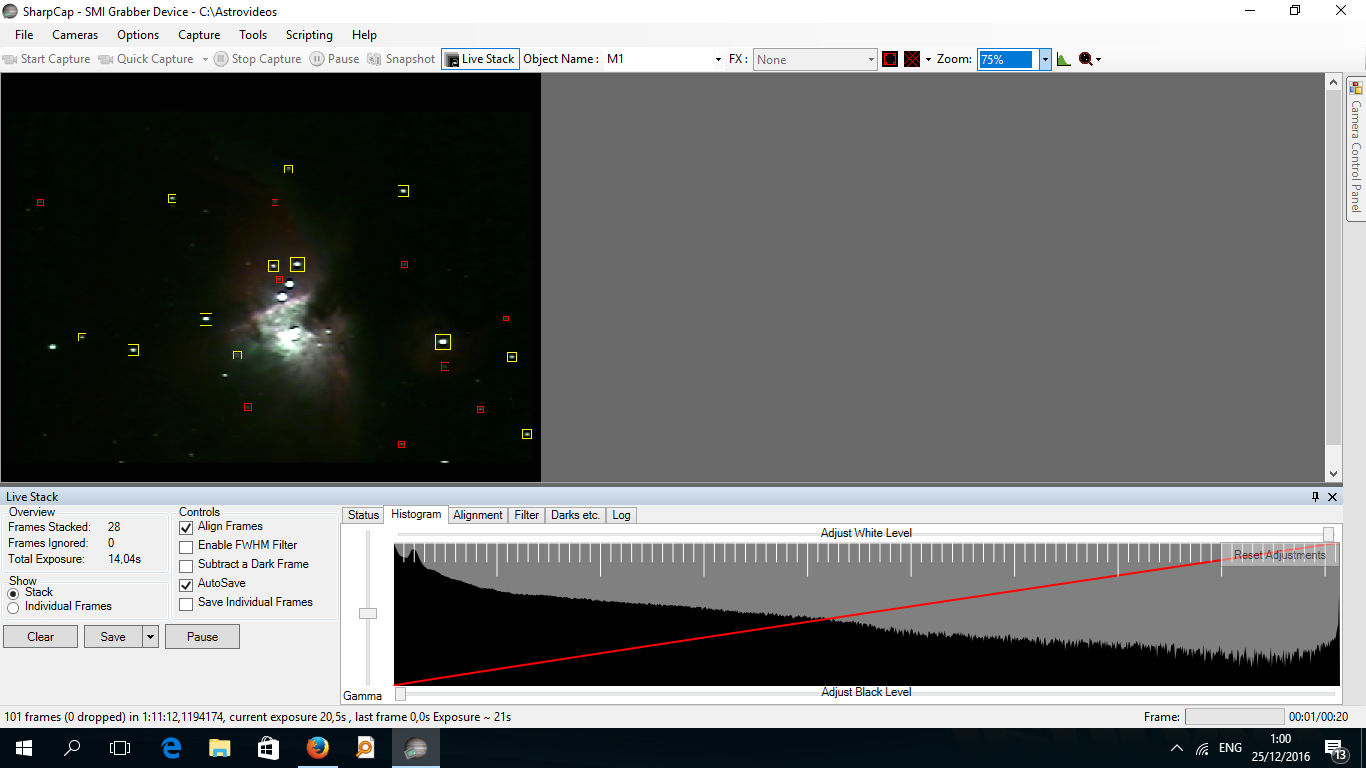Click the red magnifier focus tool icon
1366x768 pixels.
[x=1086, y=59]
